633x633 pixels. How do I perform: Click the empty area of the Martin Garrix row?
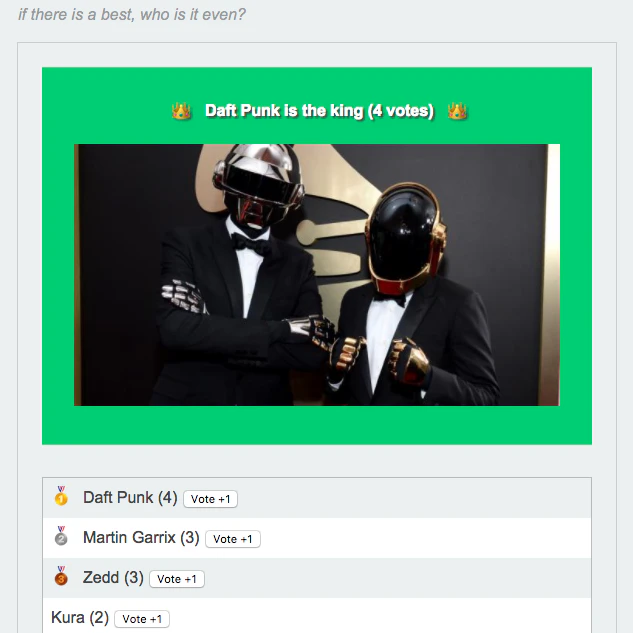(x=424, y=538)
